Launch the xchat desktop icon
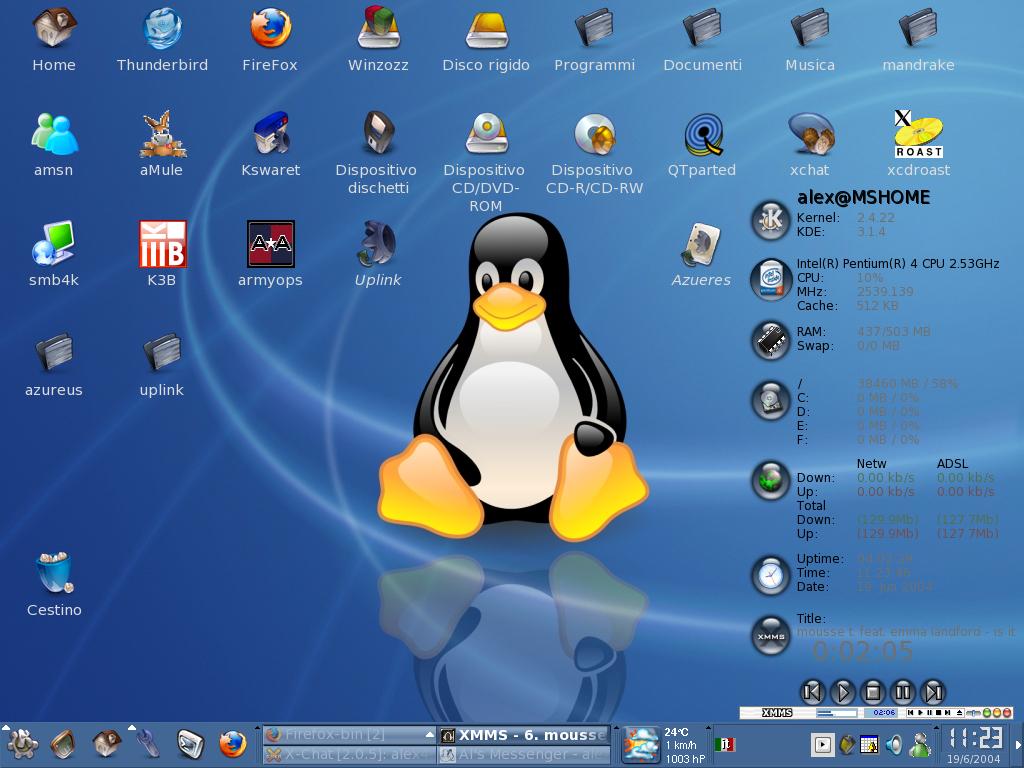This screenshot has height=768, width=1024. point(810,134)
